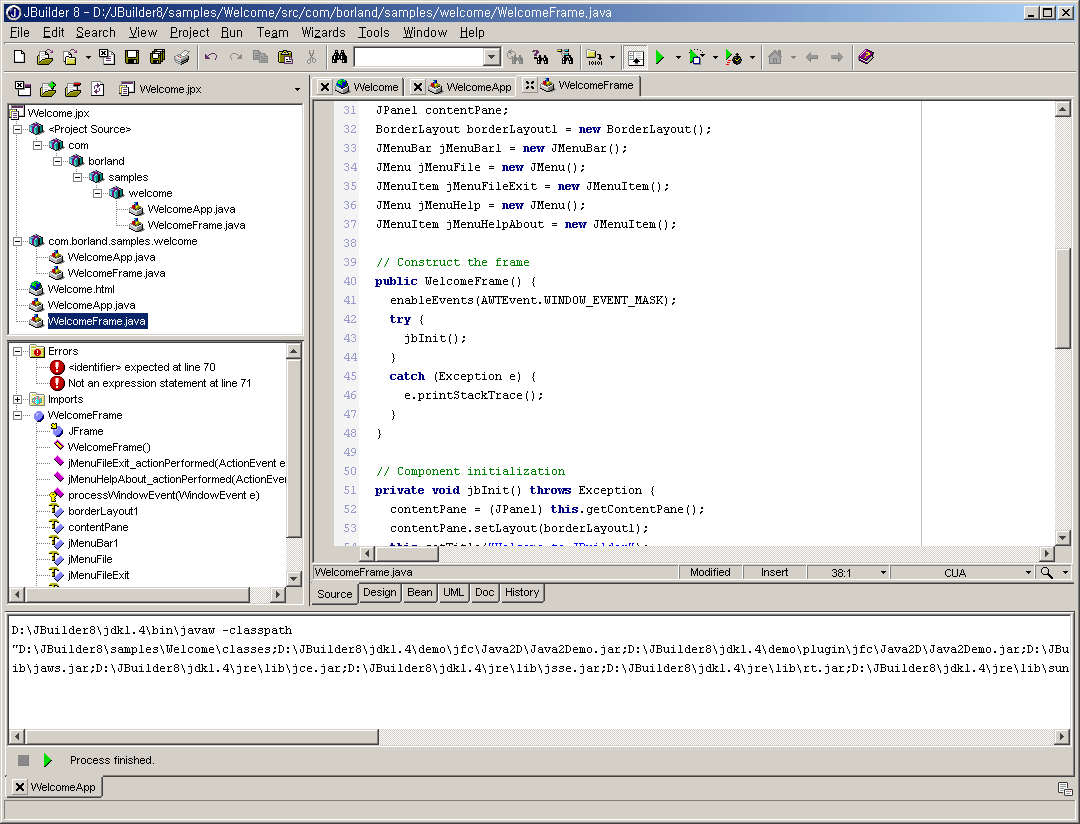Rerun process using message pane green arrow
The width and height of the screenshot is (1080, 824).
[x=47, y=760]
